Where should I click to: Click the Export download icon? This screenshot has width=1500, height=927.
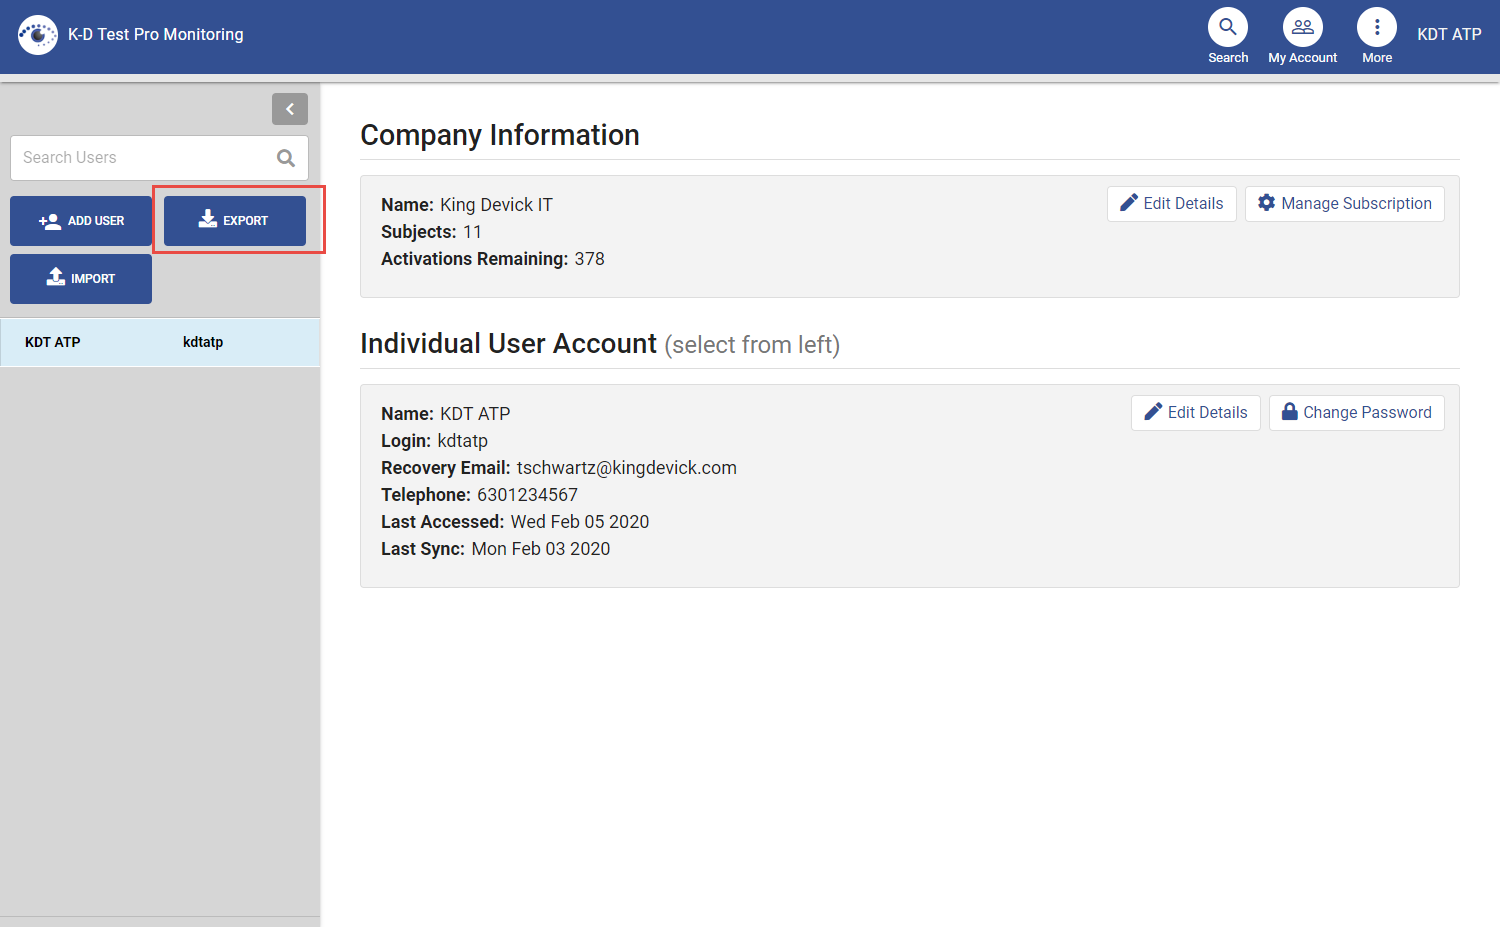click(x=209, y=219)
